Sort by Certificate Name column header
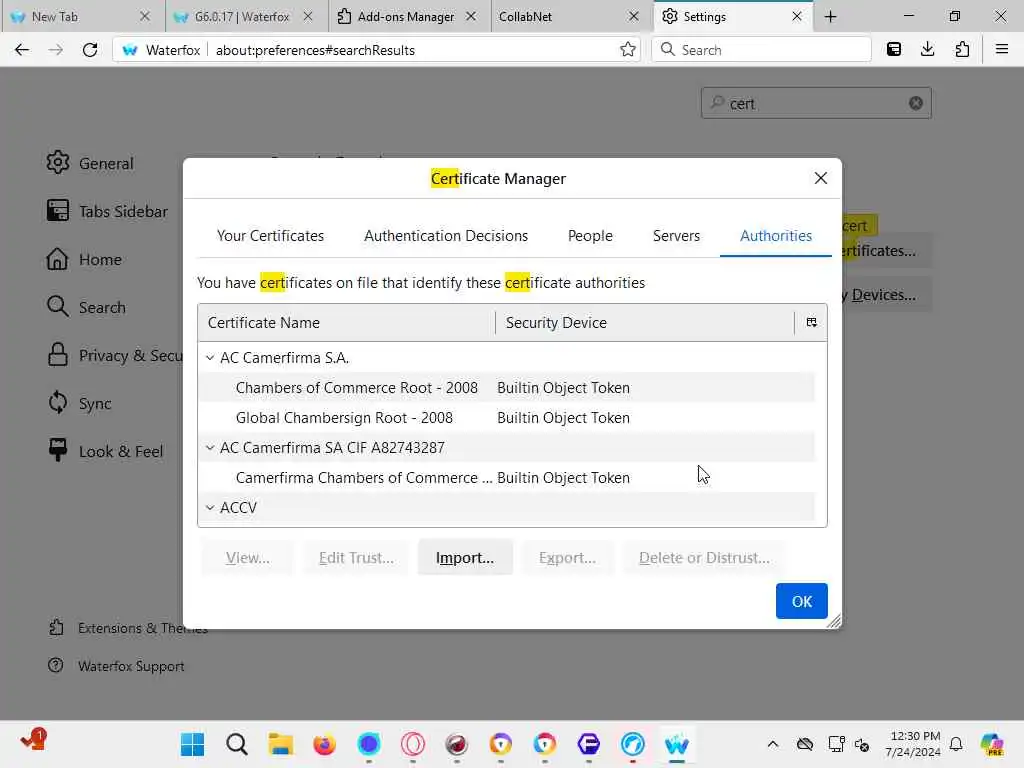Viewport: 1024px width, 768px height. pos(346,323)
